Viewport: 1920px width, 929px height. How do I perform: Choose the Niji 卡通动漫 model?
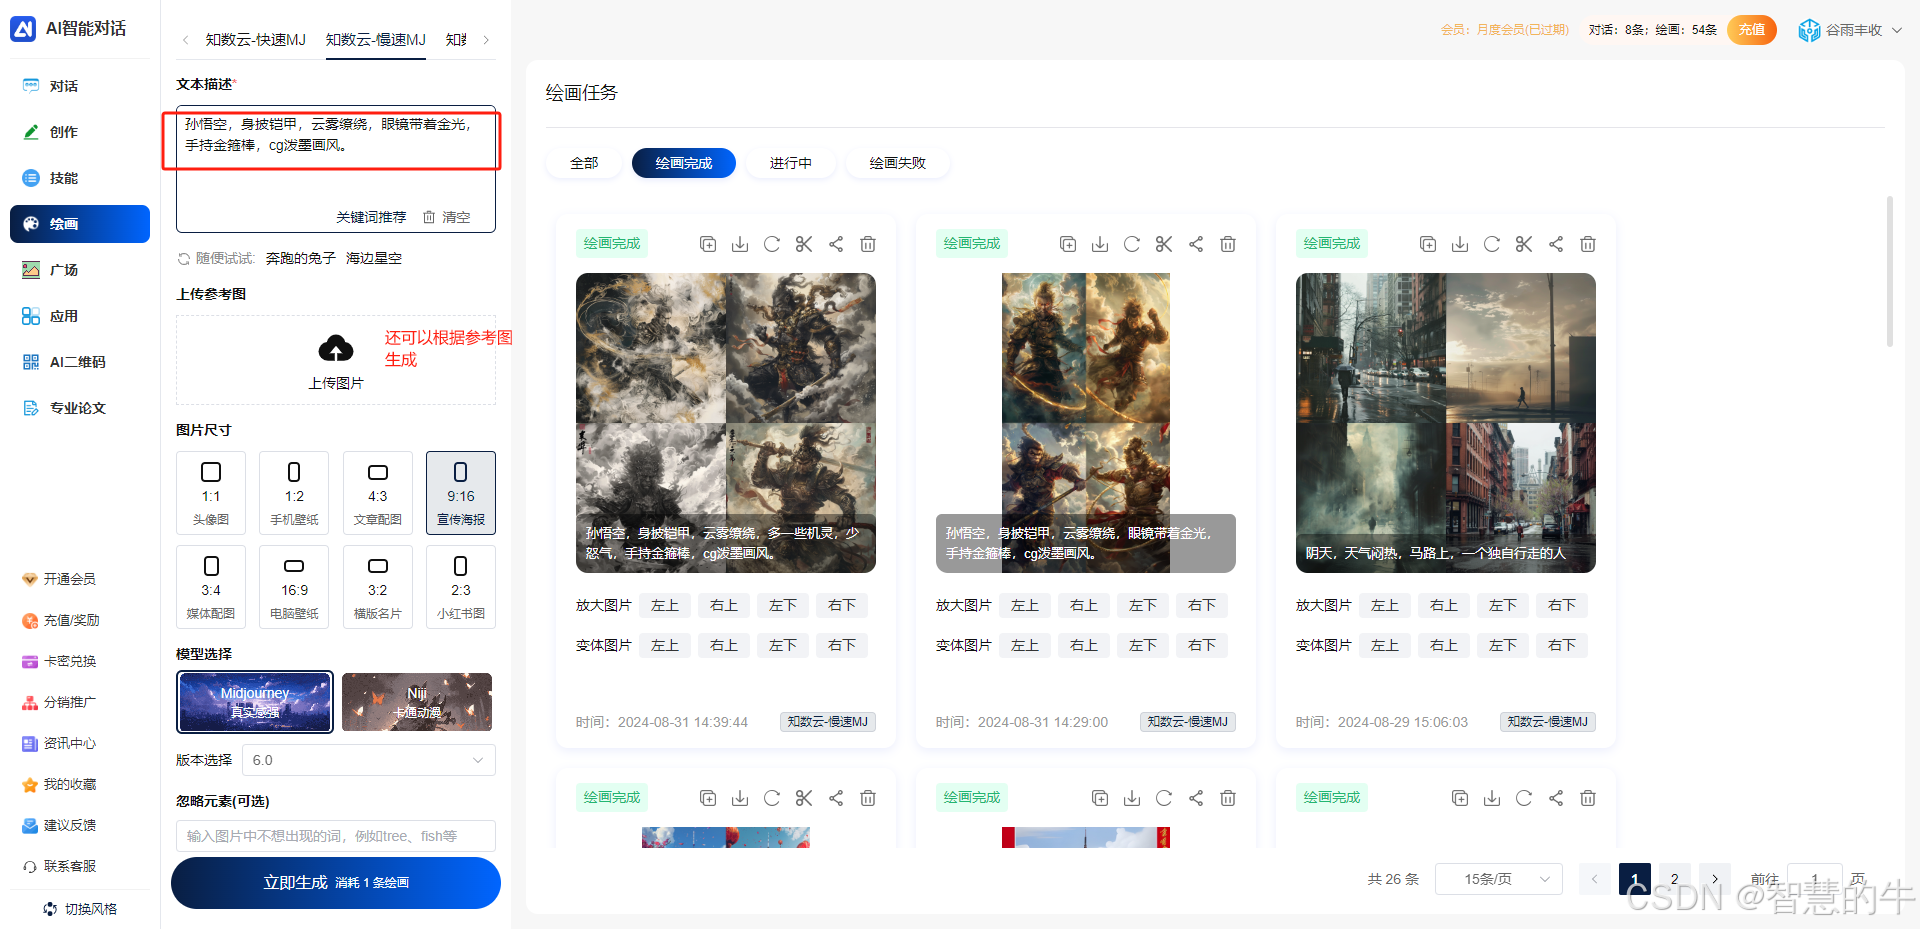417,702
